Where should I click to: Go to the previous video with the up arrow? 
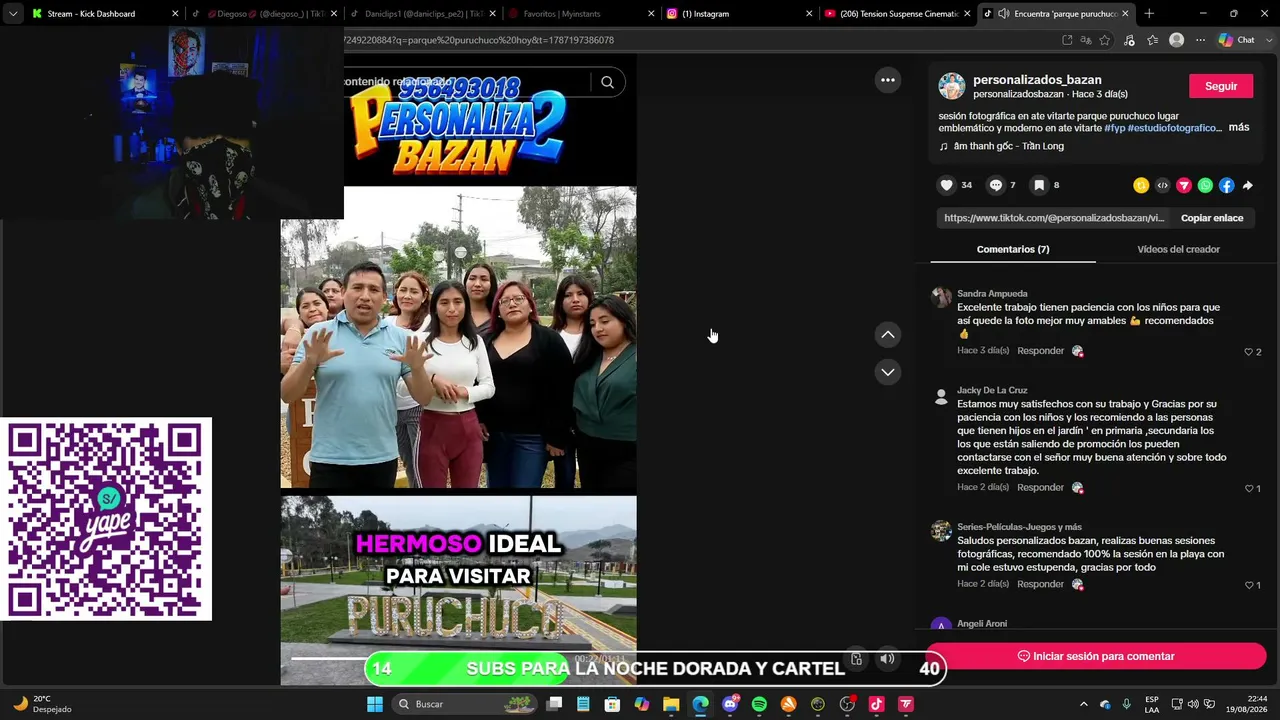click(x=888, y=335)
